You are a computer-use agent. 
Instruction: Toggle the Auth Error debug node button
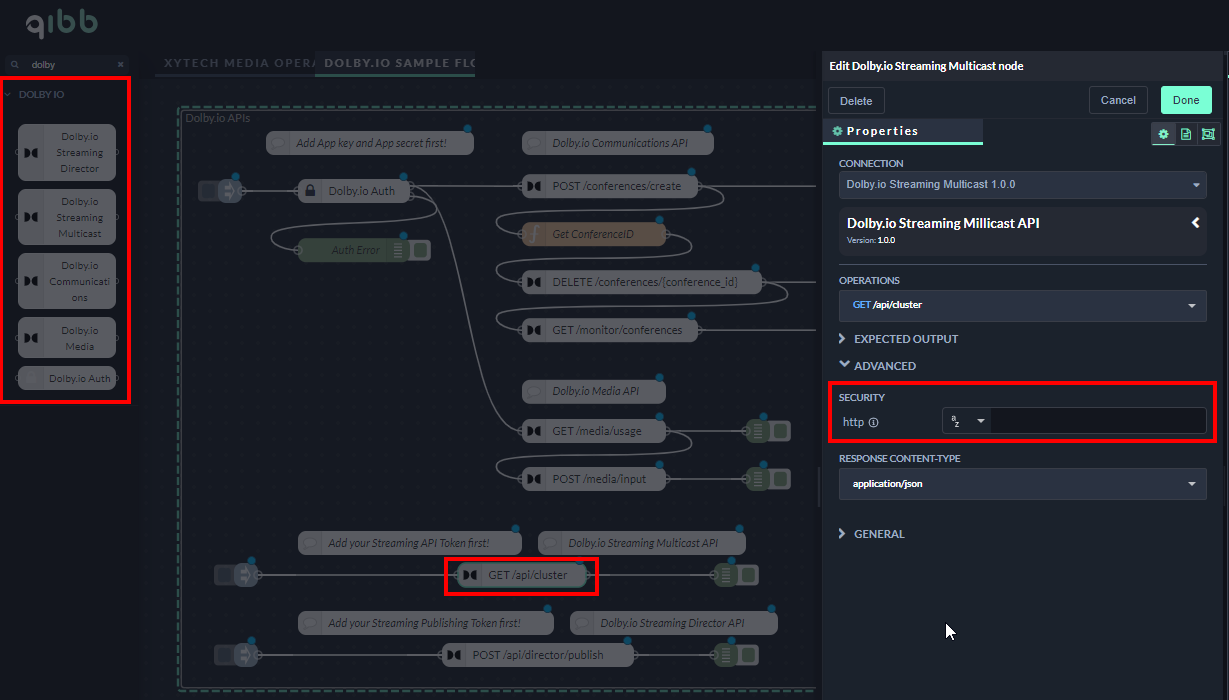coord(421,250)
